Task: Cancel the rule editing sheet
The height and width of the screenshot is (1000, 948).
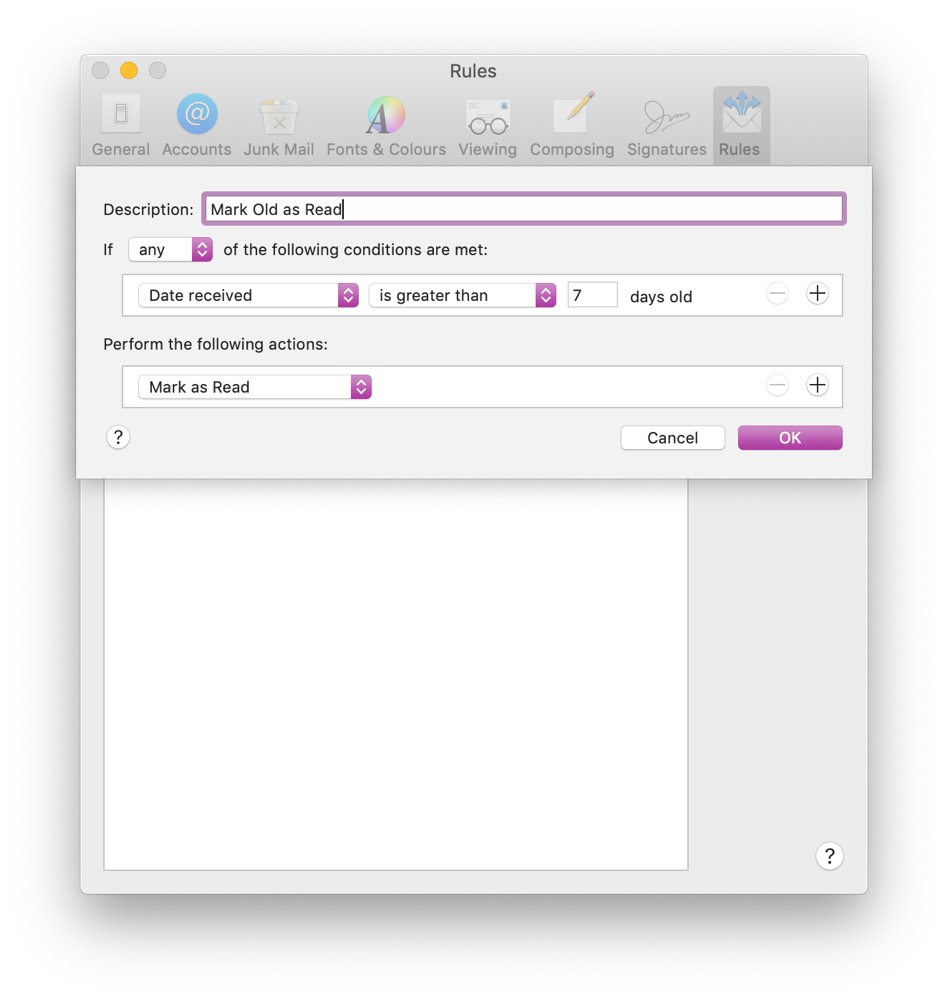Action: pyautogui.click(x=672, y=438)
